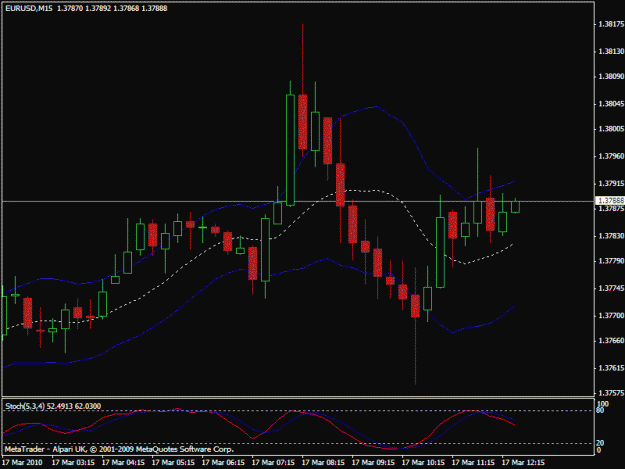Select the last green candle at current price
The width and height of the screenshot is (625, 469).
[x=515, y=207]
